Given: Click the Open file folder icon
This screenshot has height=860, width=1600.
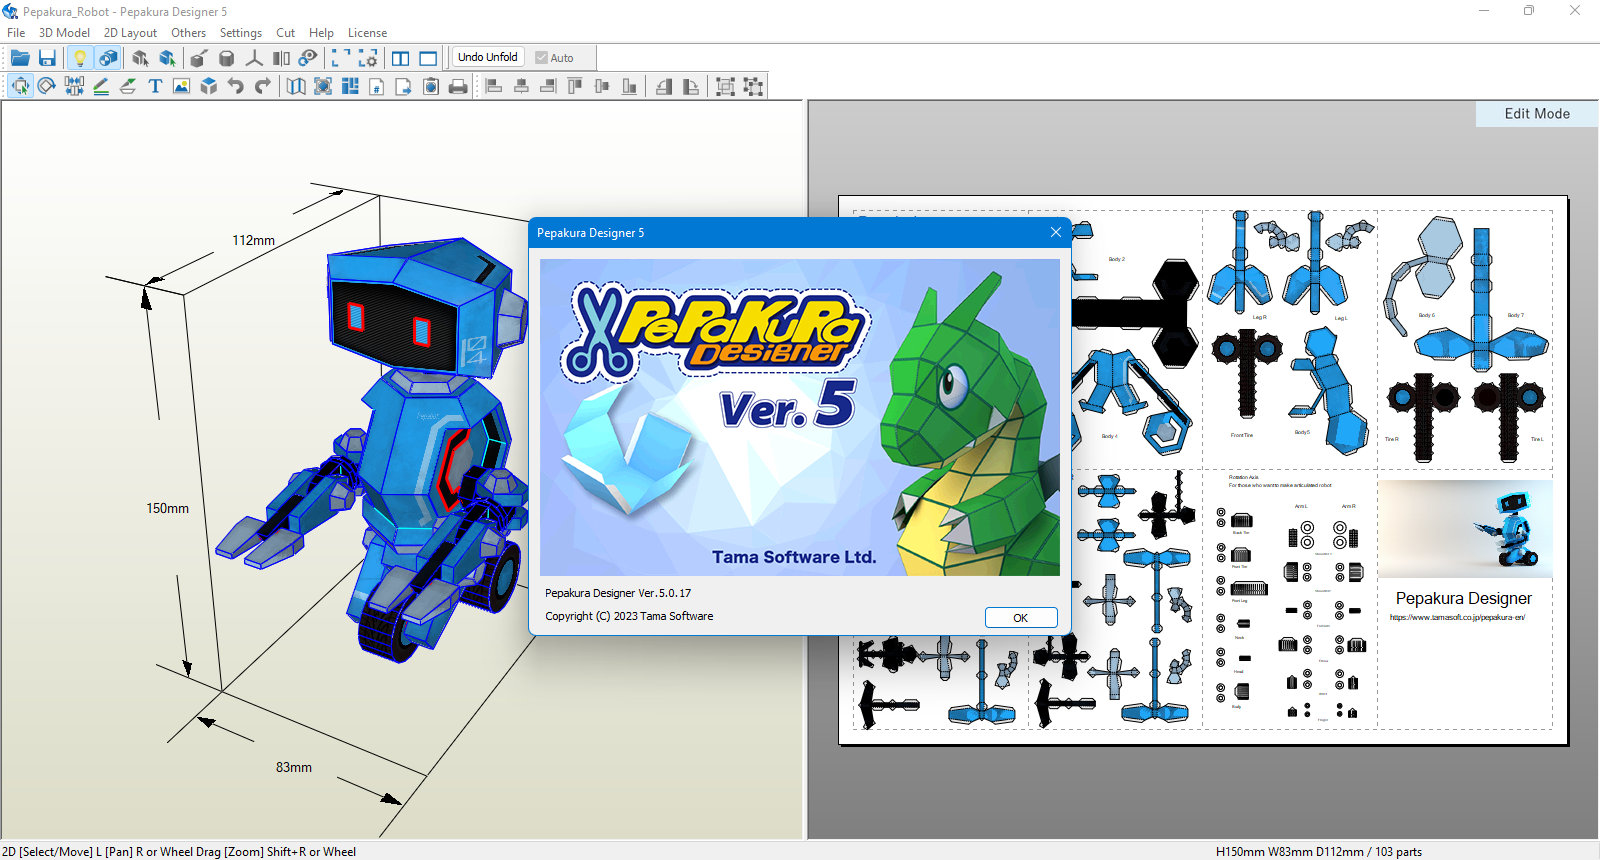Looking at the screenshot, I should [x=20, y=58].
